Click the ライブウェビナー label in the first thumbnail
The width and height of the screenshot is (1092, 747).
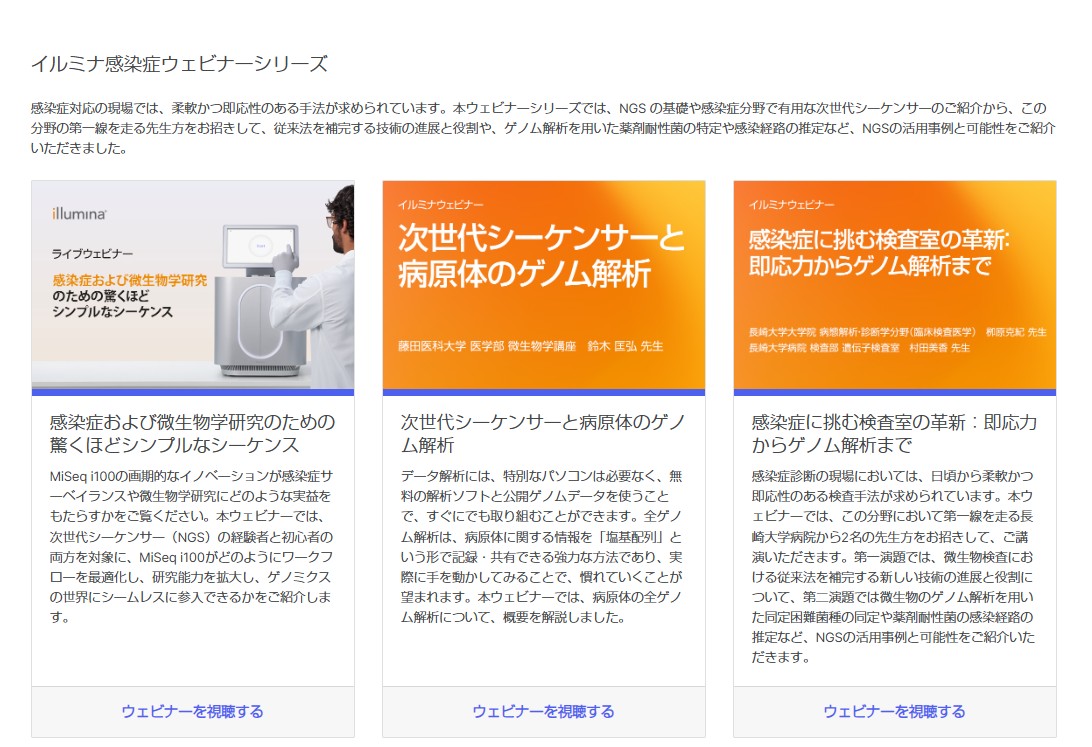(92, 254)
